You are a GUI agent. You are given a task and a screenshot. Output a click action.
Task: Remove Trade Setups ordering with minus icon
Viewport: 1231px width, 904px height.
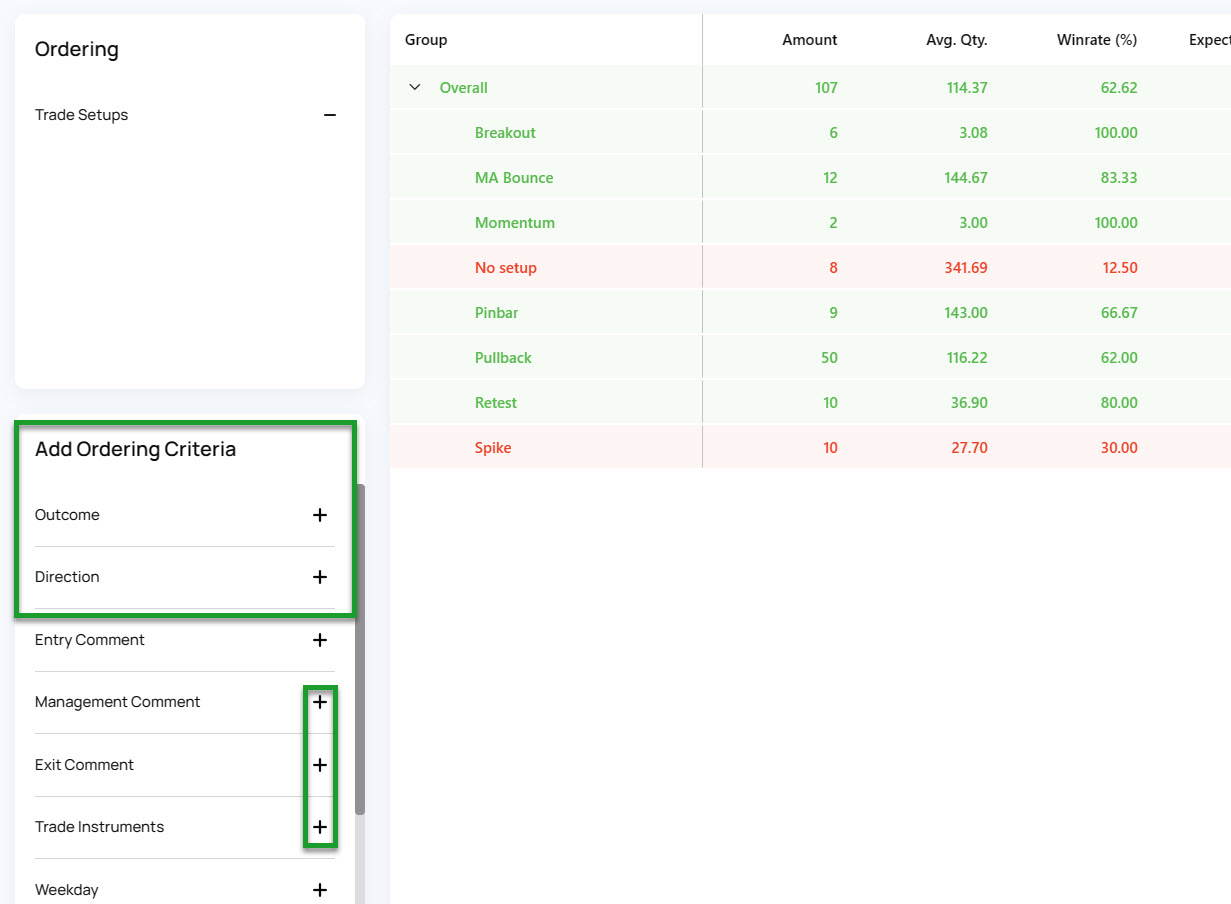point(330,115)
